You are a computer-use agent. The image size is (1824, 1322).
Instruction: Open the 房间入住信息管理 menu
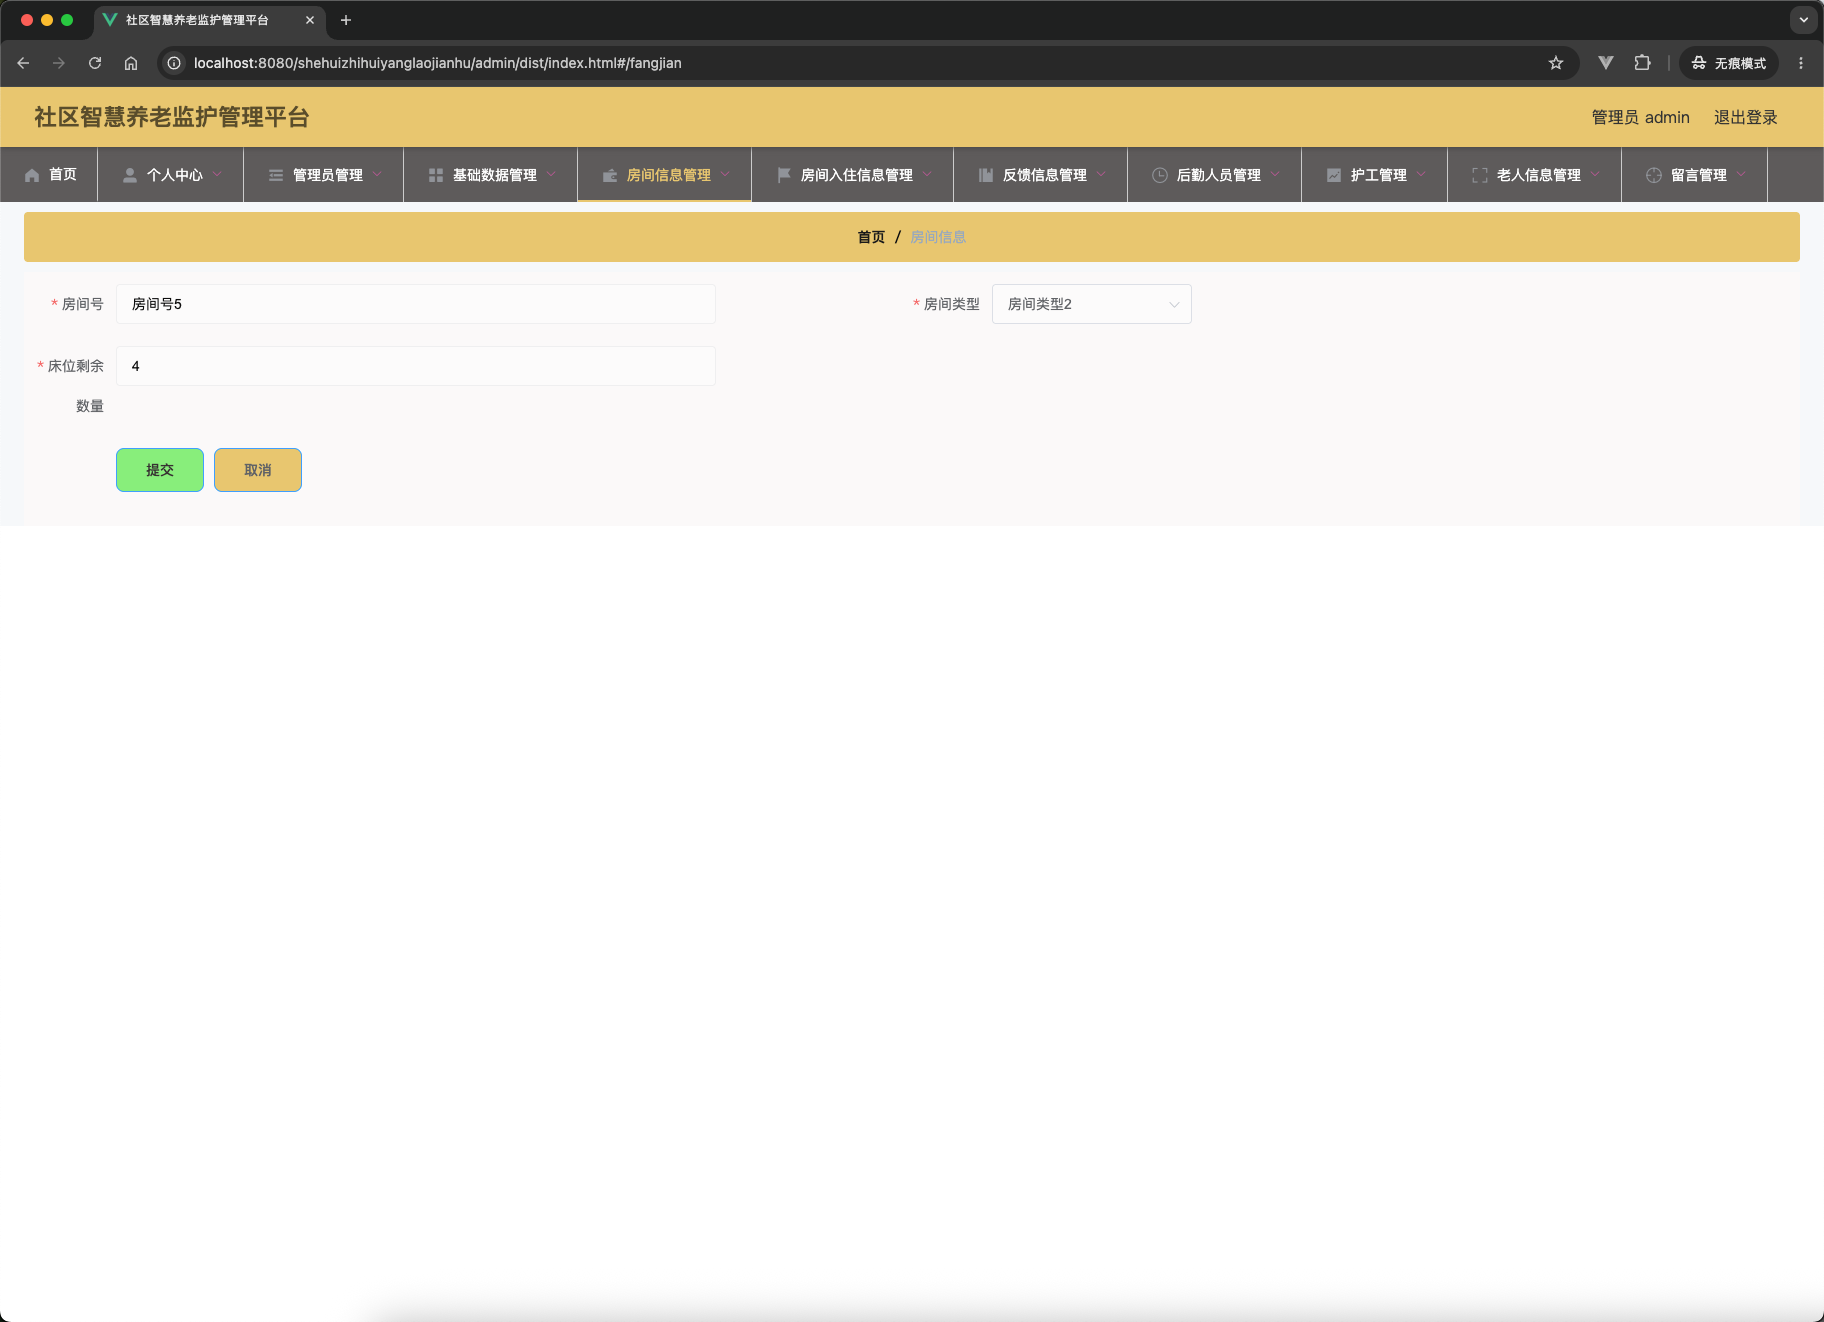pos(853,175)
